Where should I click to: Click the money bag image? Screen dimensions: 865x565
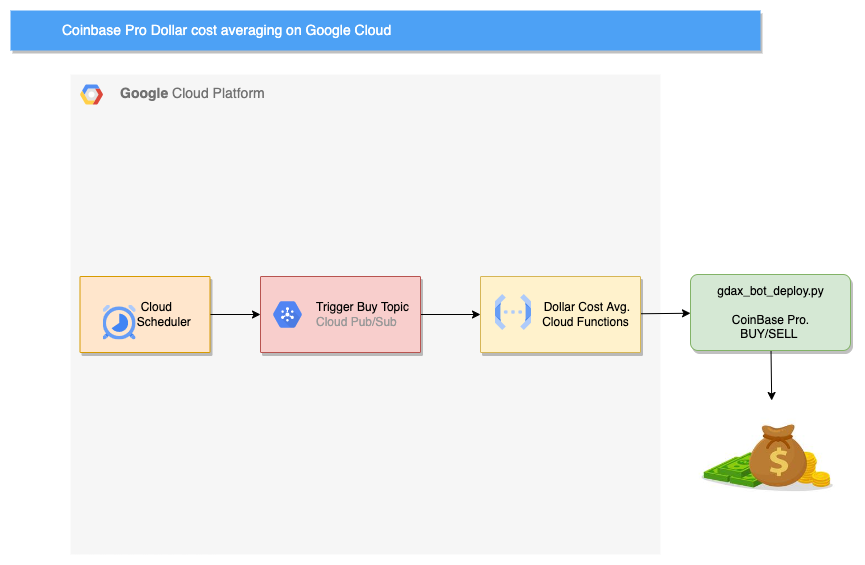pos(767,456)
